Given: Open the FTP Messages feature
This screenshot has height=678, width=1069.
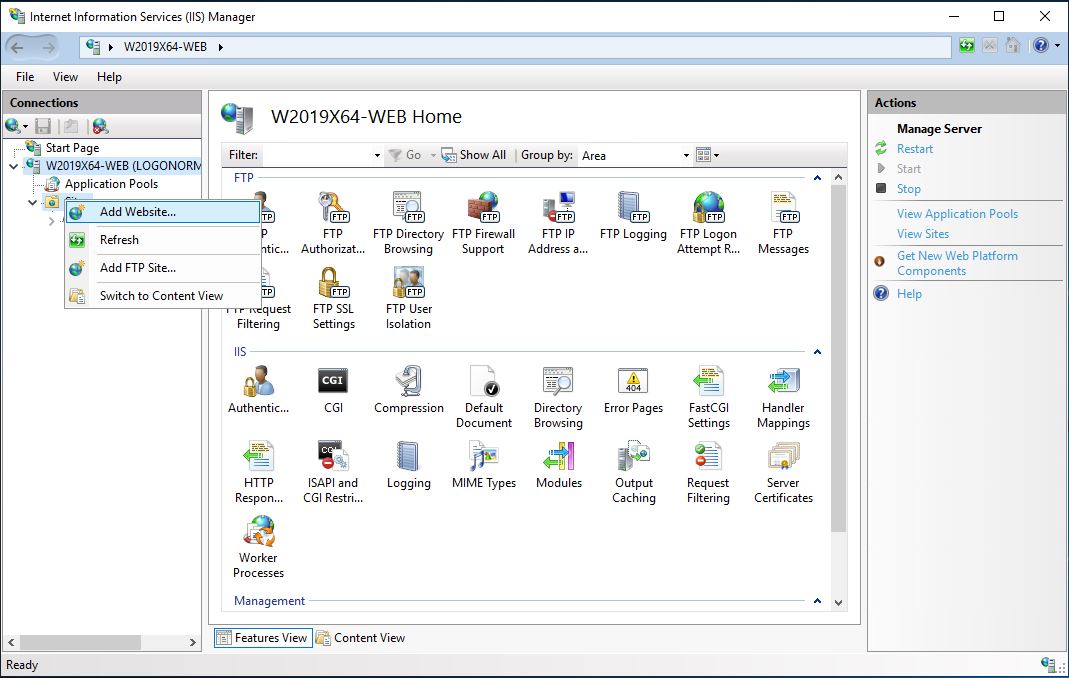Looking at the screenshot, I should 783,223.
